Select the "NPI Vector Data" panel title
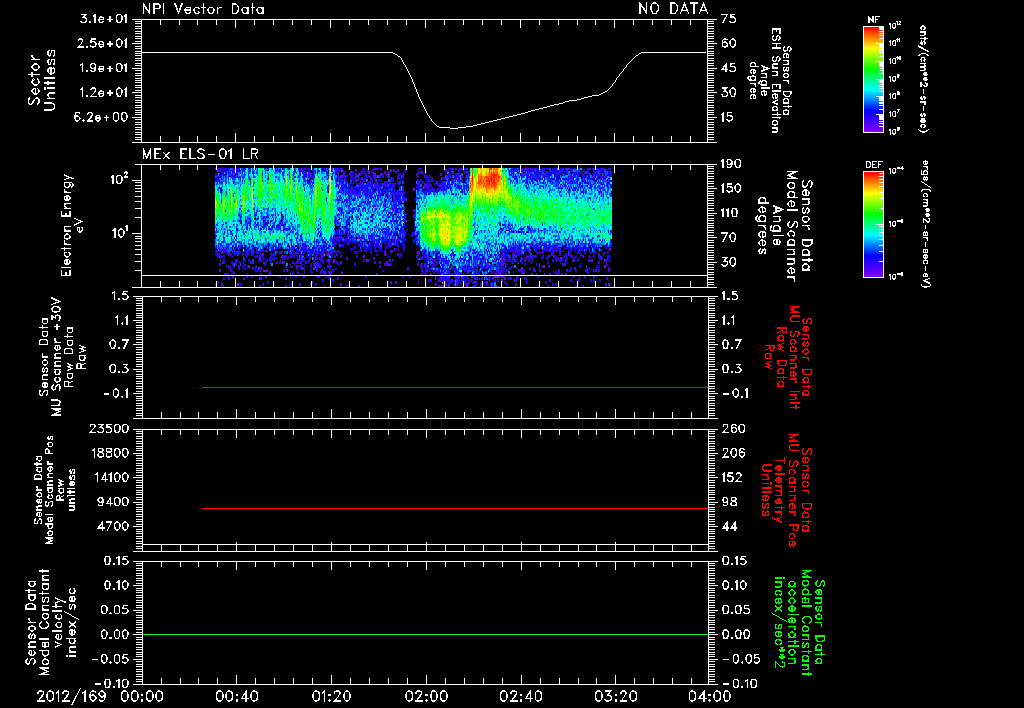This screenshot has width=1024, height=708. coord(203,9)
